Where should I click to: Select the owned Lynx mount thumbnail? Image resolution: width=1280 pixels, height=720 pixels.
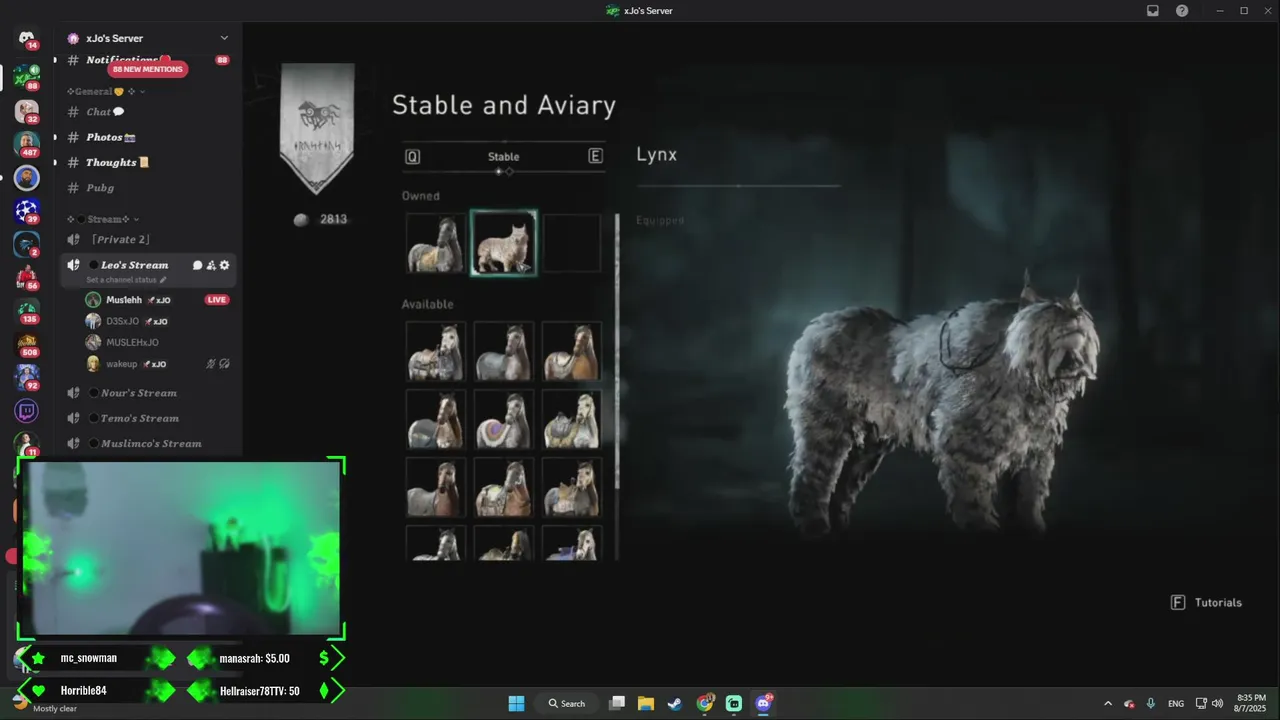503,243
